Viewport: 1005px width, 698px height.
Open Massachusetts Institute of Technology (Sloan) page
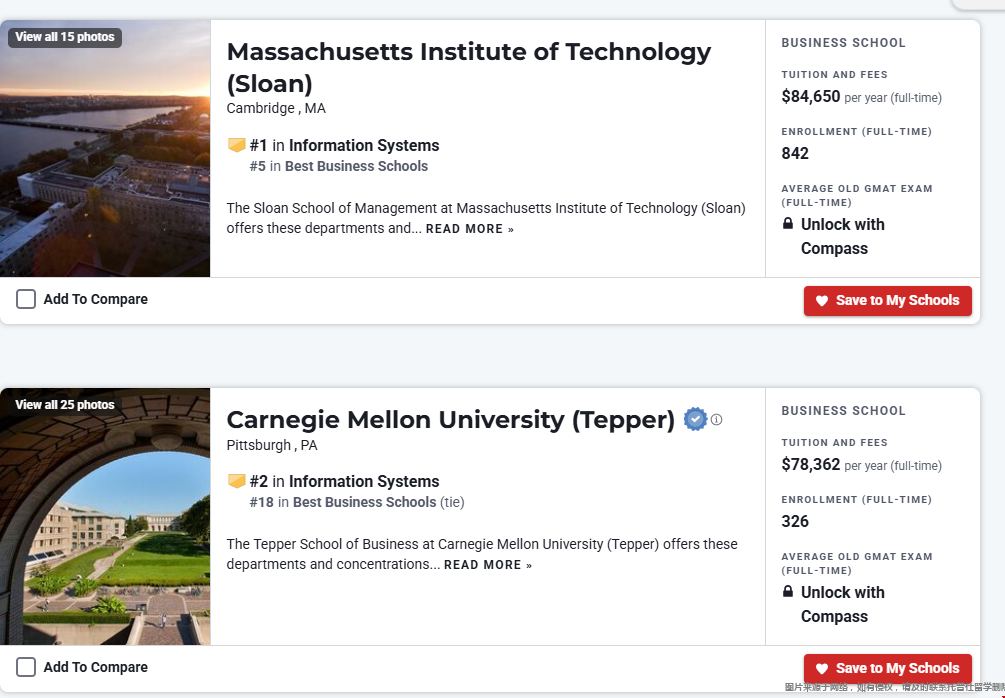point(468,66)
